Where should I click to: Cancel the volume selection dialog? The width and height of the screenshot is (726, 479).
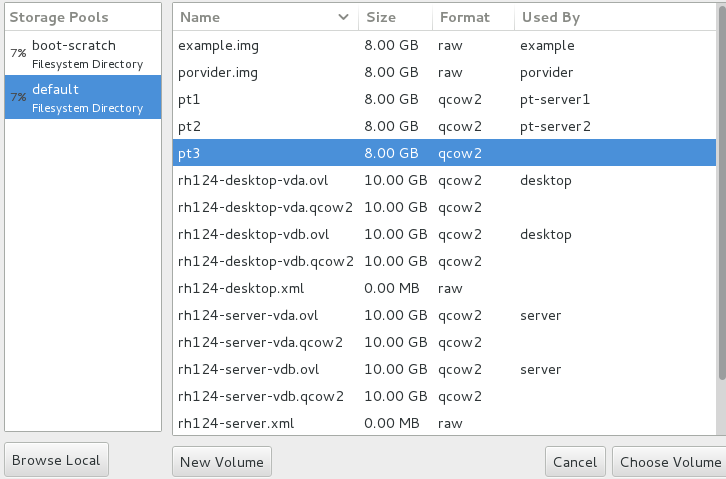point(575,461)
